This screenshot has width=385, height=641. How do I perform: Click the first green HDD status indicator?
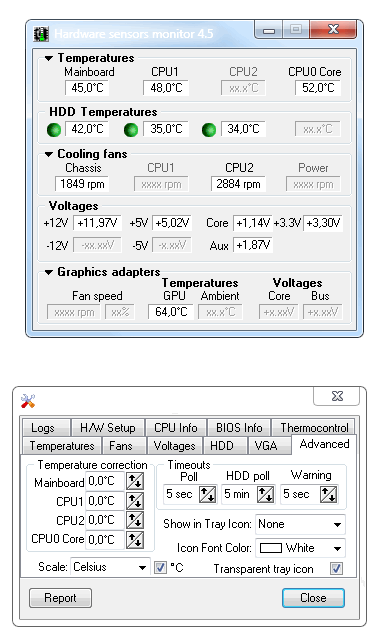pos(54,130)
